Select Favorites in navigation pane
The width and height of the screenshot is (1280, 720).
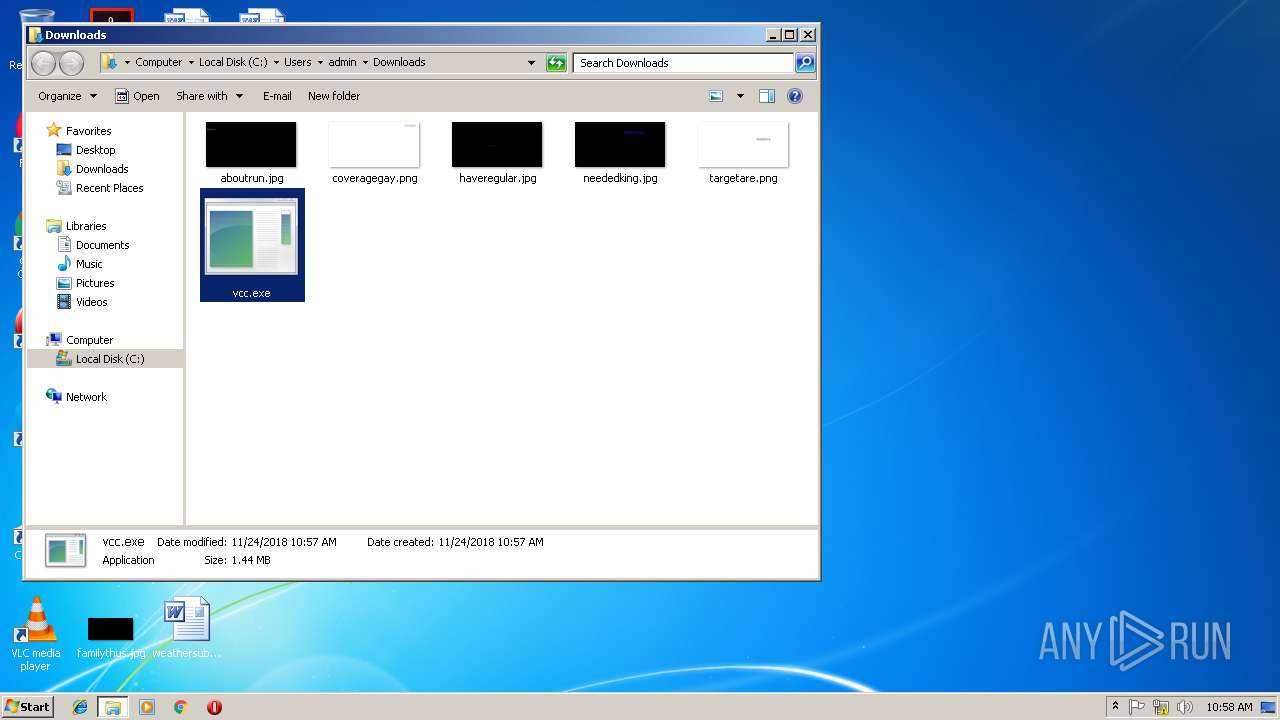point(88,131)
